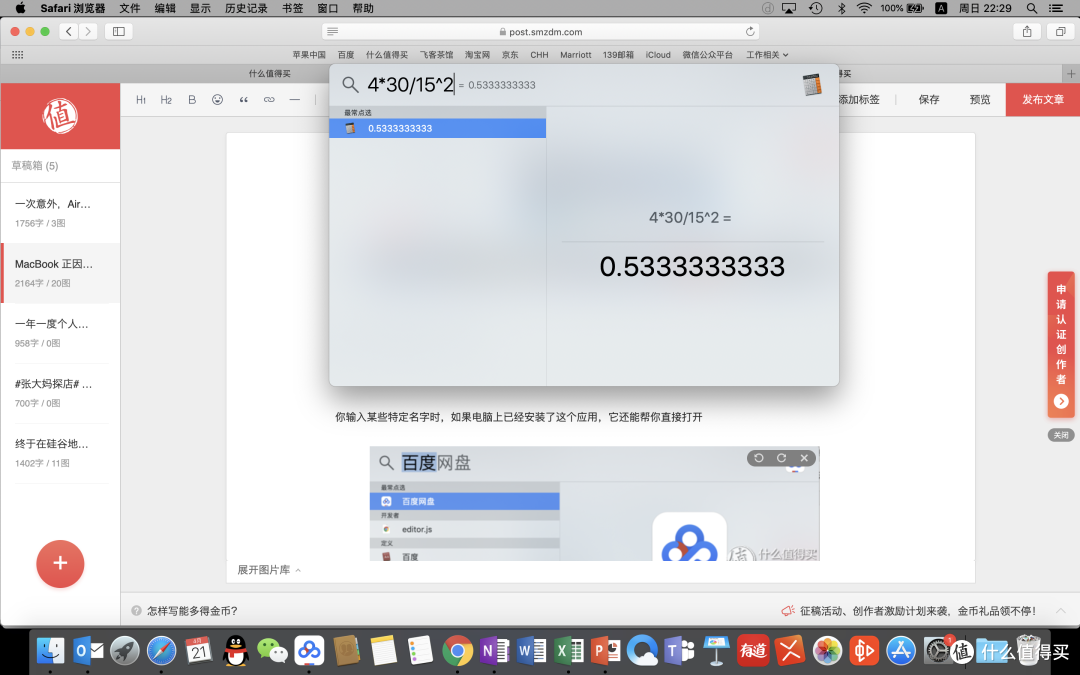The height and width of the screenshot is (675, 1080).
Task: Reload the page with refresh icon
Action: tap(749, 32)
